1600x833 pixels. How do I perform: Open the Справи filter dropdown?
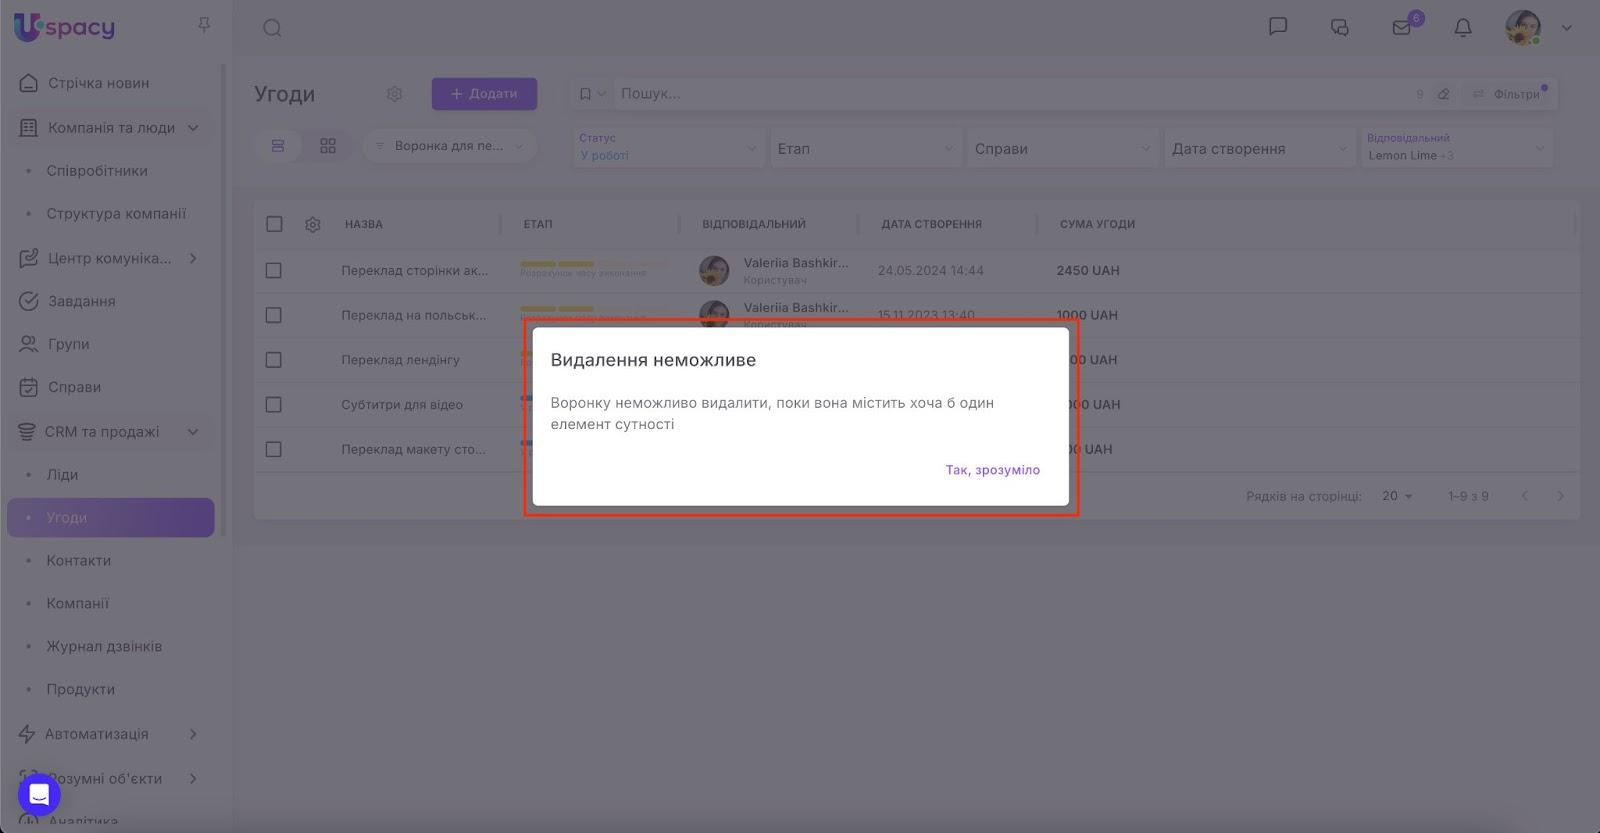point(1063,148)
